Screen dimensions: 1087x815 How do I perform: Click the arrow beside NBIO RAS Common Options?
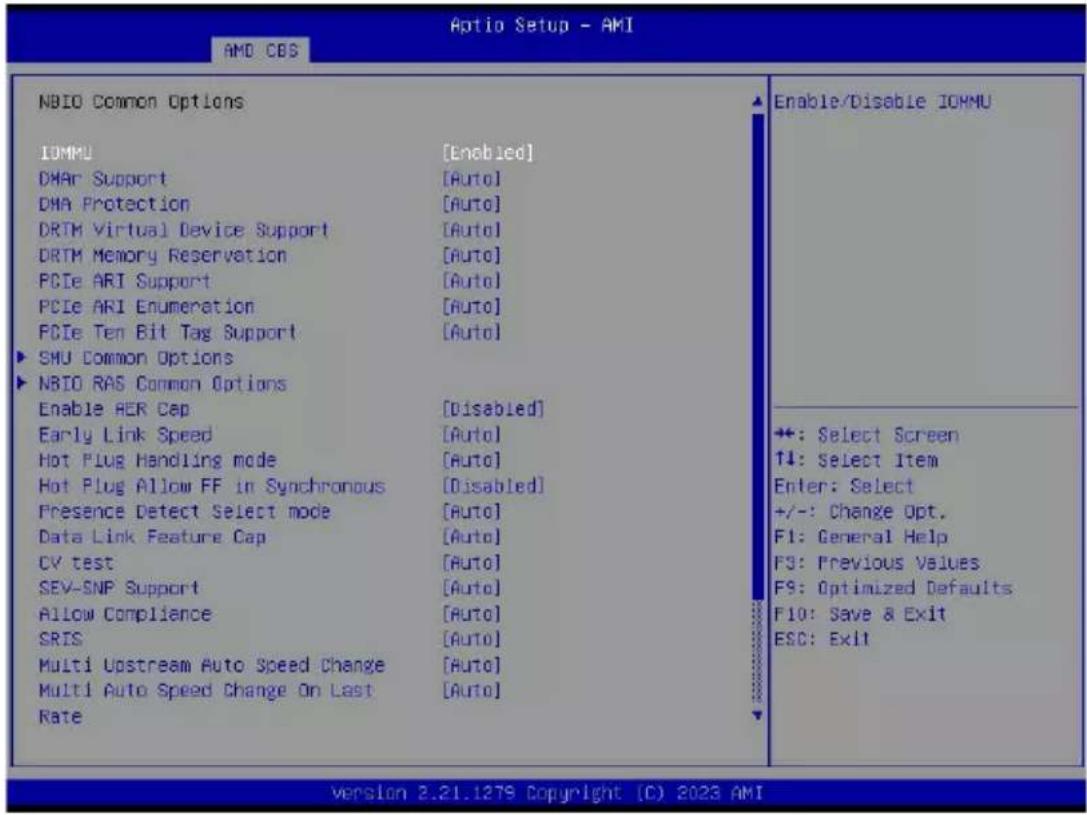tap(21, 383)
